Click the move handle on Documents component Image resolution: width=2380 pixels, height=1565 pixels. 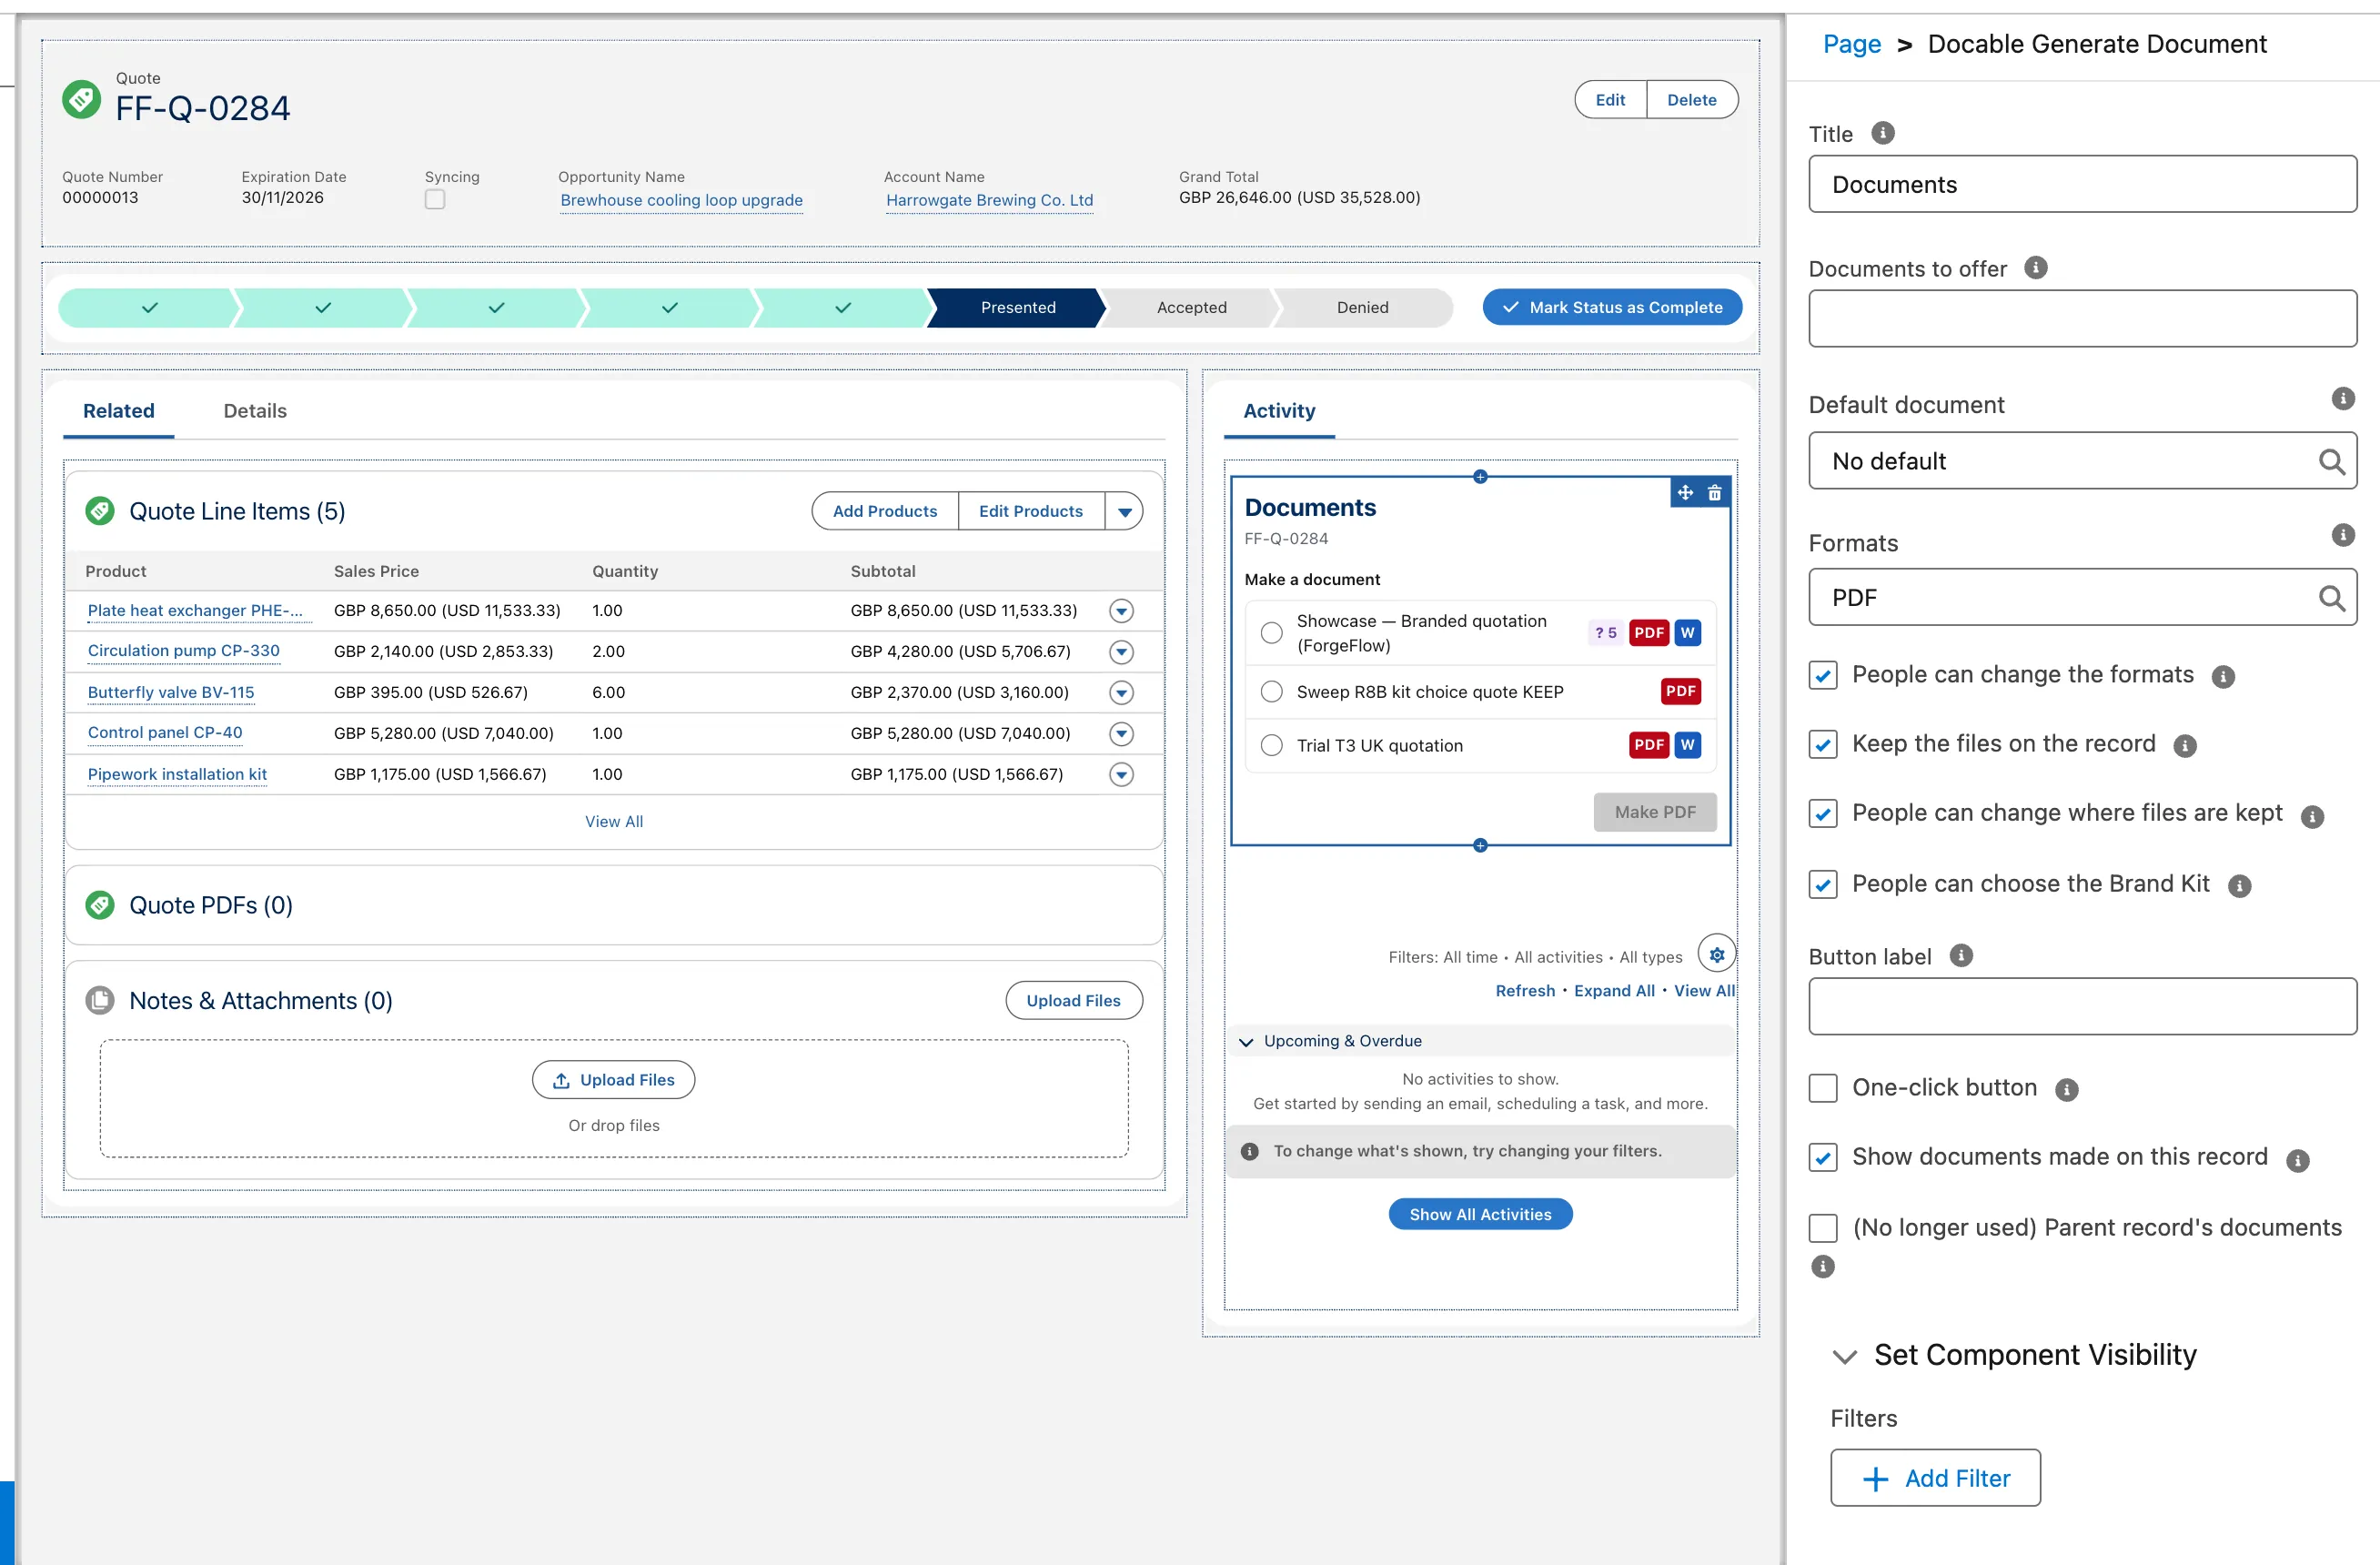[1685, 492]
